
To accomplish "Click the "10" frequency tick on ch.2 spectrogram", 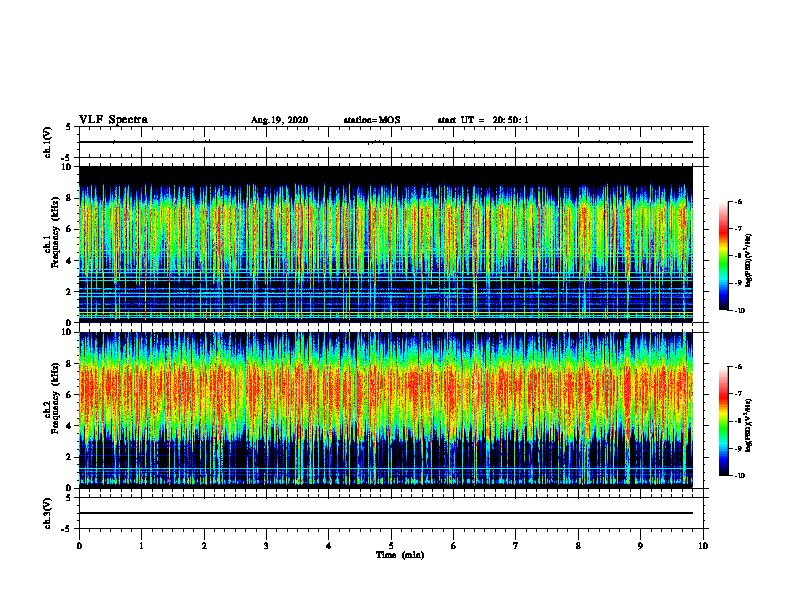I will pyautogui.click(x=66, y=332).
